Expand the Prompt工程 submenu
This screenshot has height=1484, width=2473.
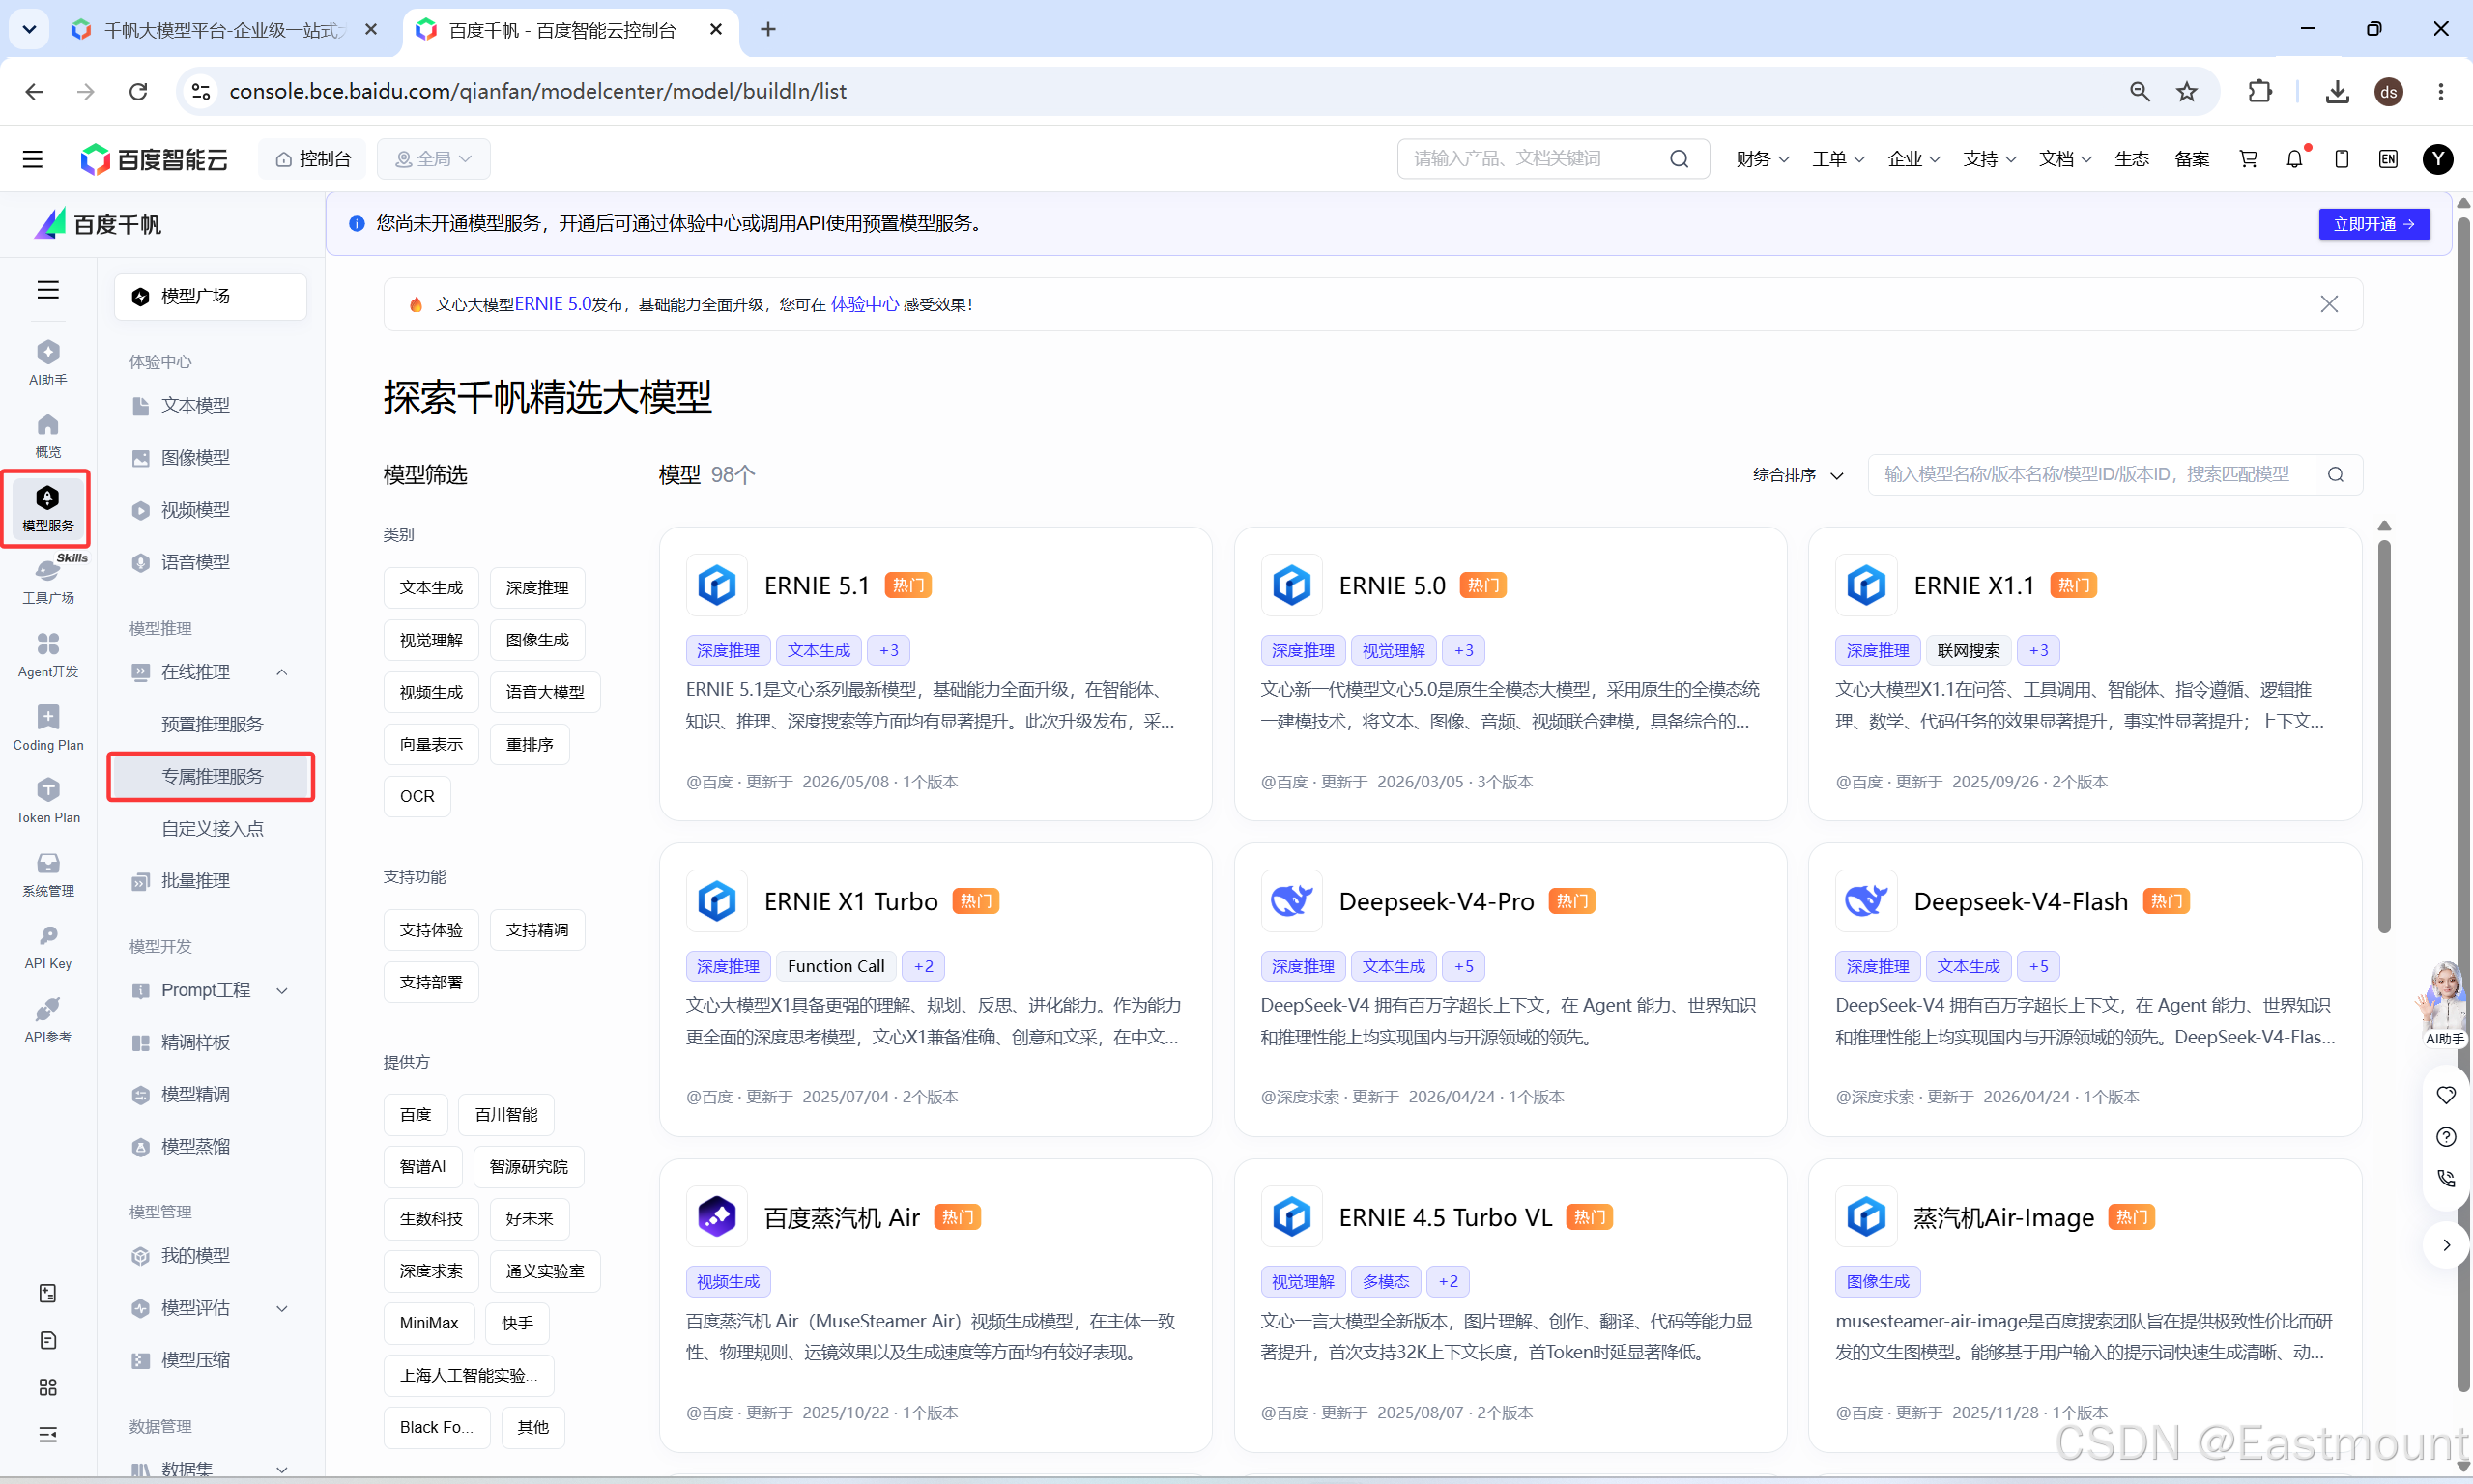click(282, 990)
